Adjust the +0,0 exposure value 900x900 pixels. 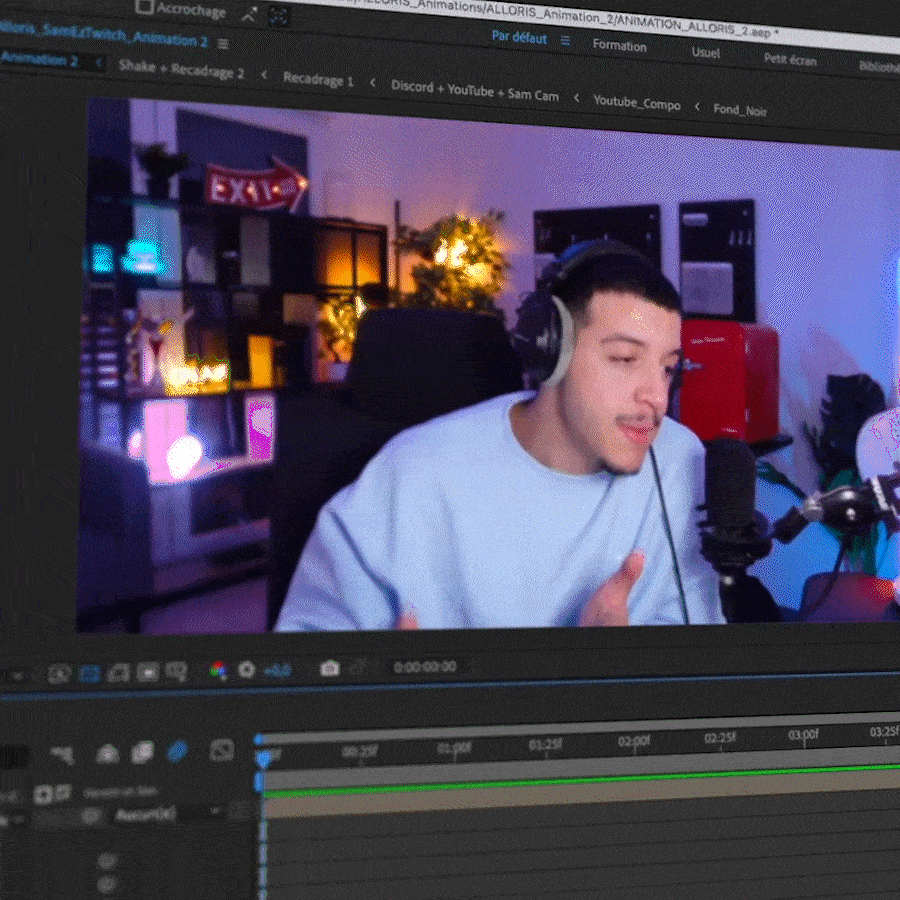click(277, 670)
